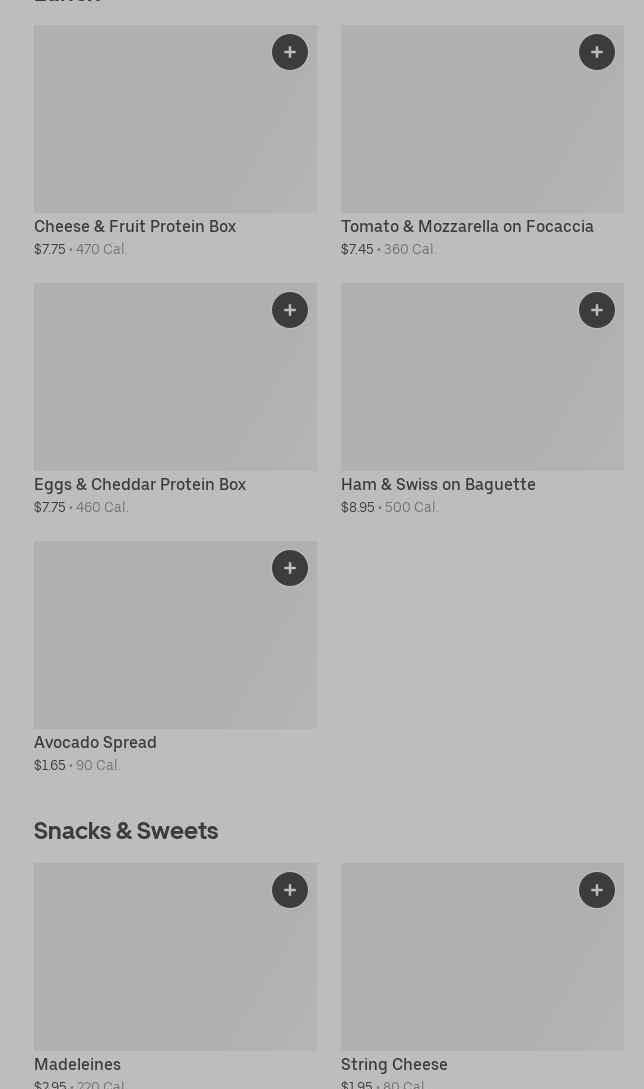Add String Cheese to order
Viewport: 644px width, 1089px height.
(x=597, y=890)
